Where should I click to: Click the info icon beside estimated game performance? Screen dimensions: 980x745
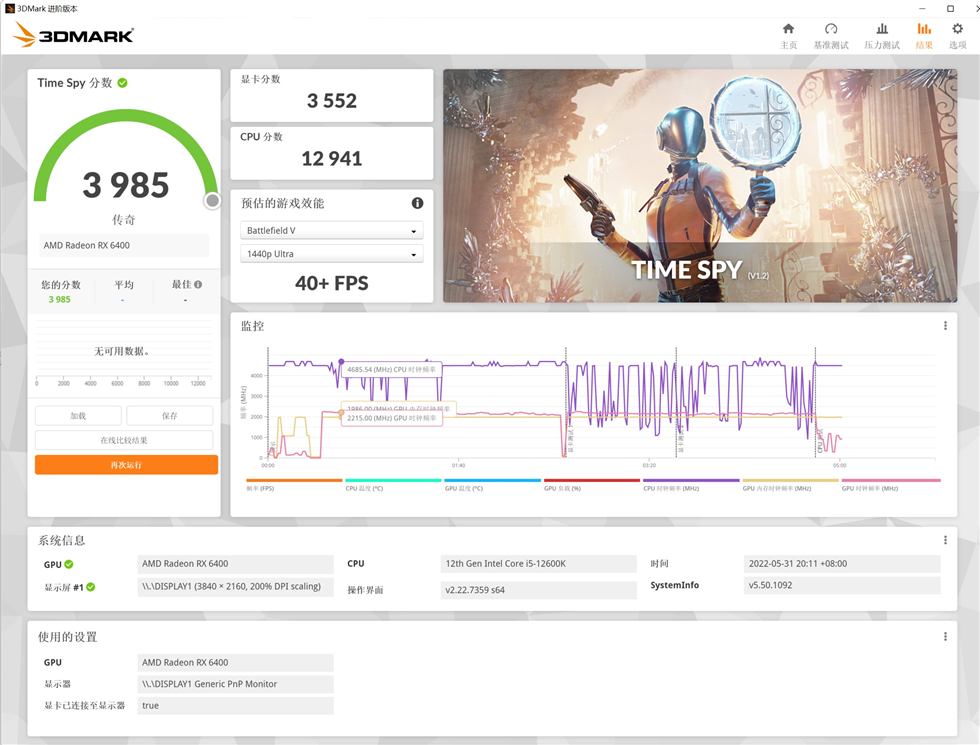click(x=418, y=203)
